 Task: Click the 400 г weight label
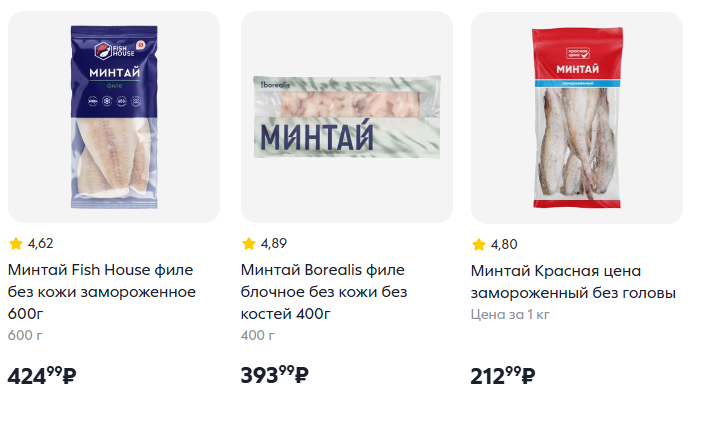point(258,336)
